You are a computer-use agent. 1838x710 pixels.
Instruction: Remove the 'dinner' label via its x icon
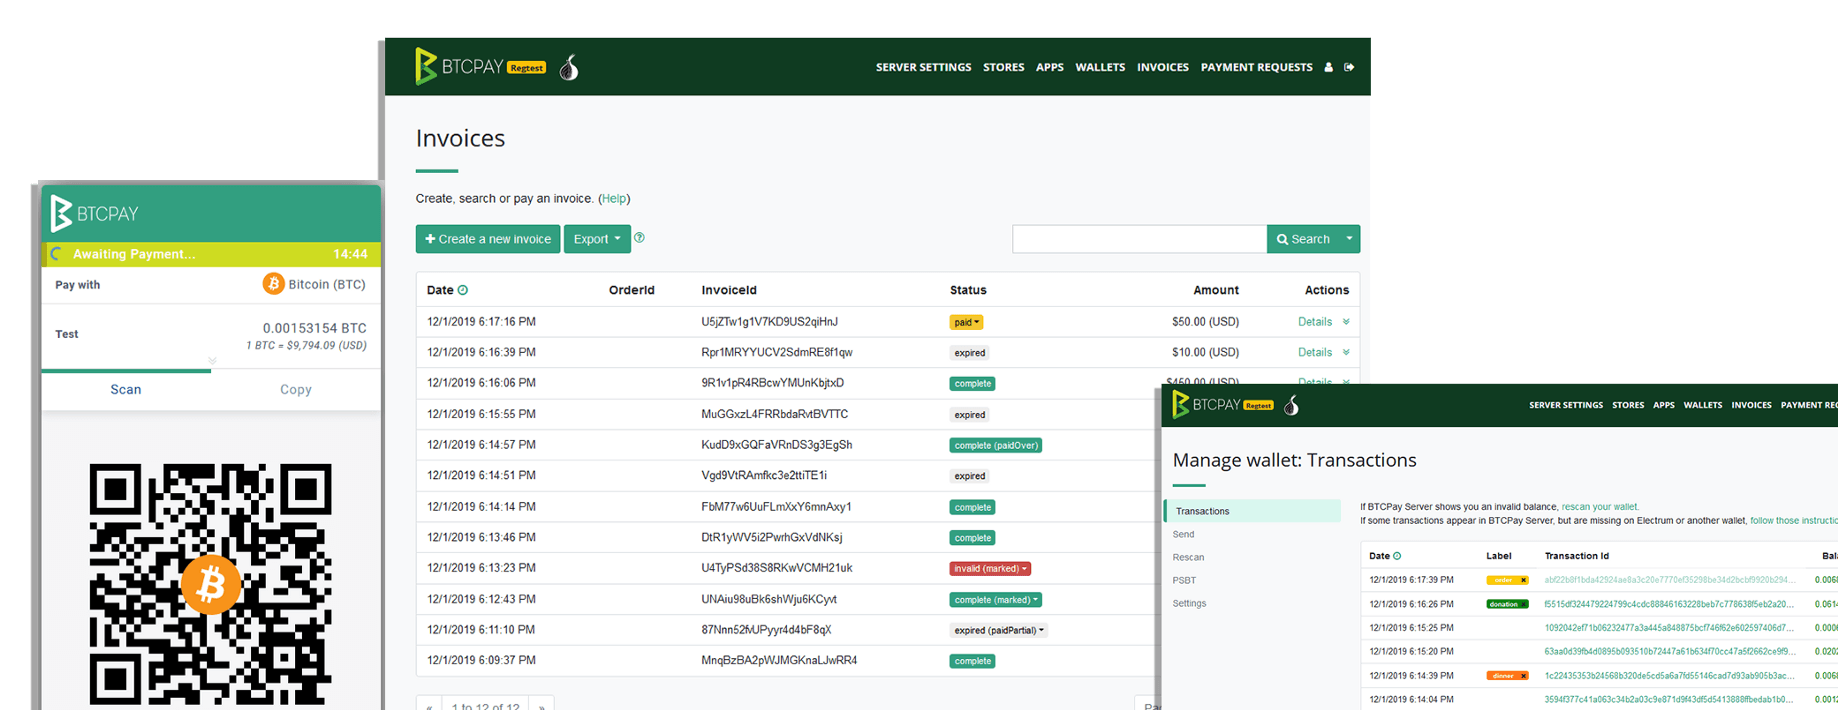point(1523,676)
